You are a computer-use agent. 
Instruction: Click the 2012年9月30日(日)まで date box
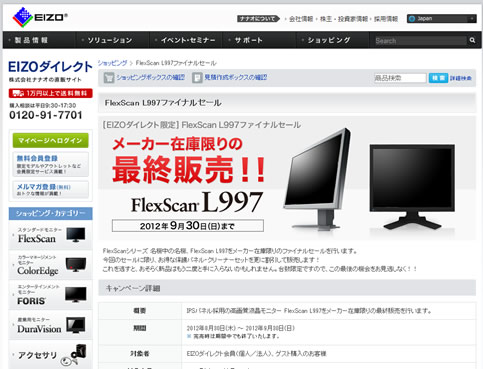[x=188, y=226]
